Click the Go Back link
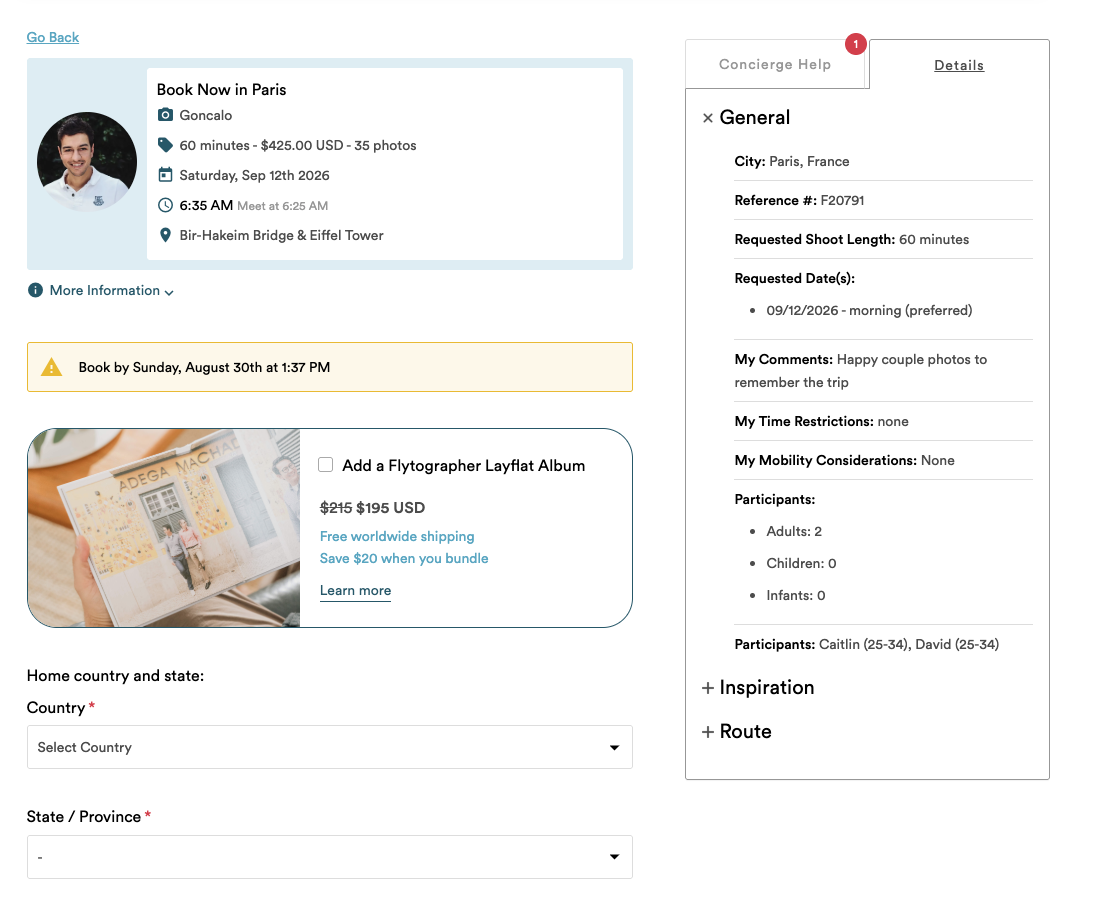 tap(52, 37)
